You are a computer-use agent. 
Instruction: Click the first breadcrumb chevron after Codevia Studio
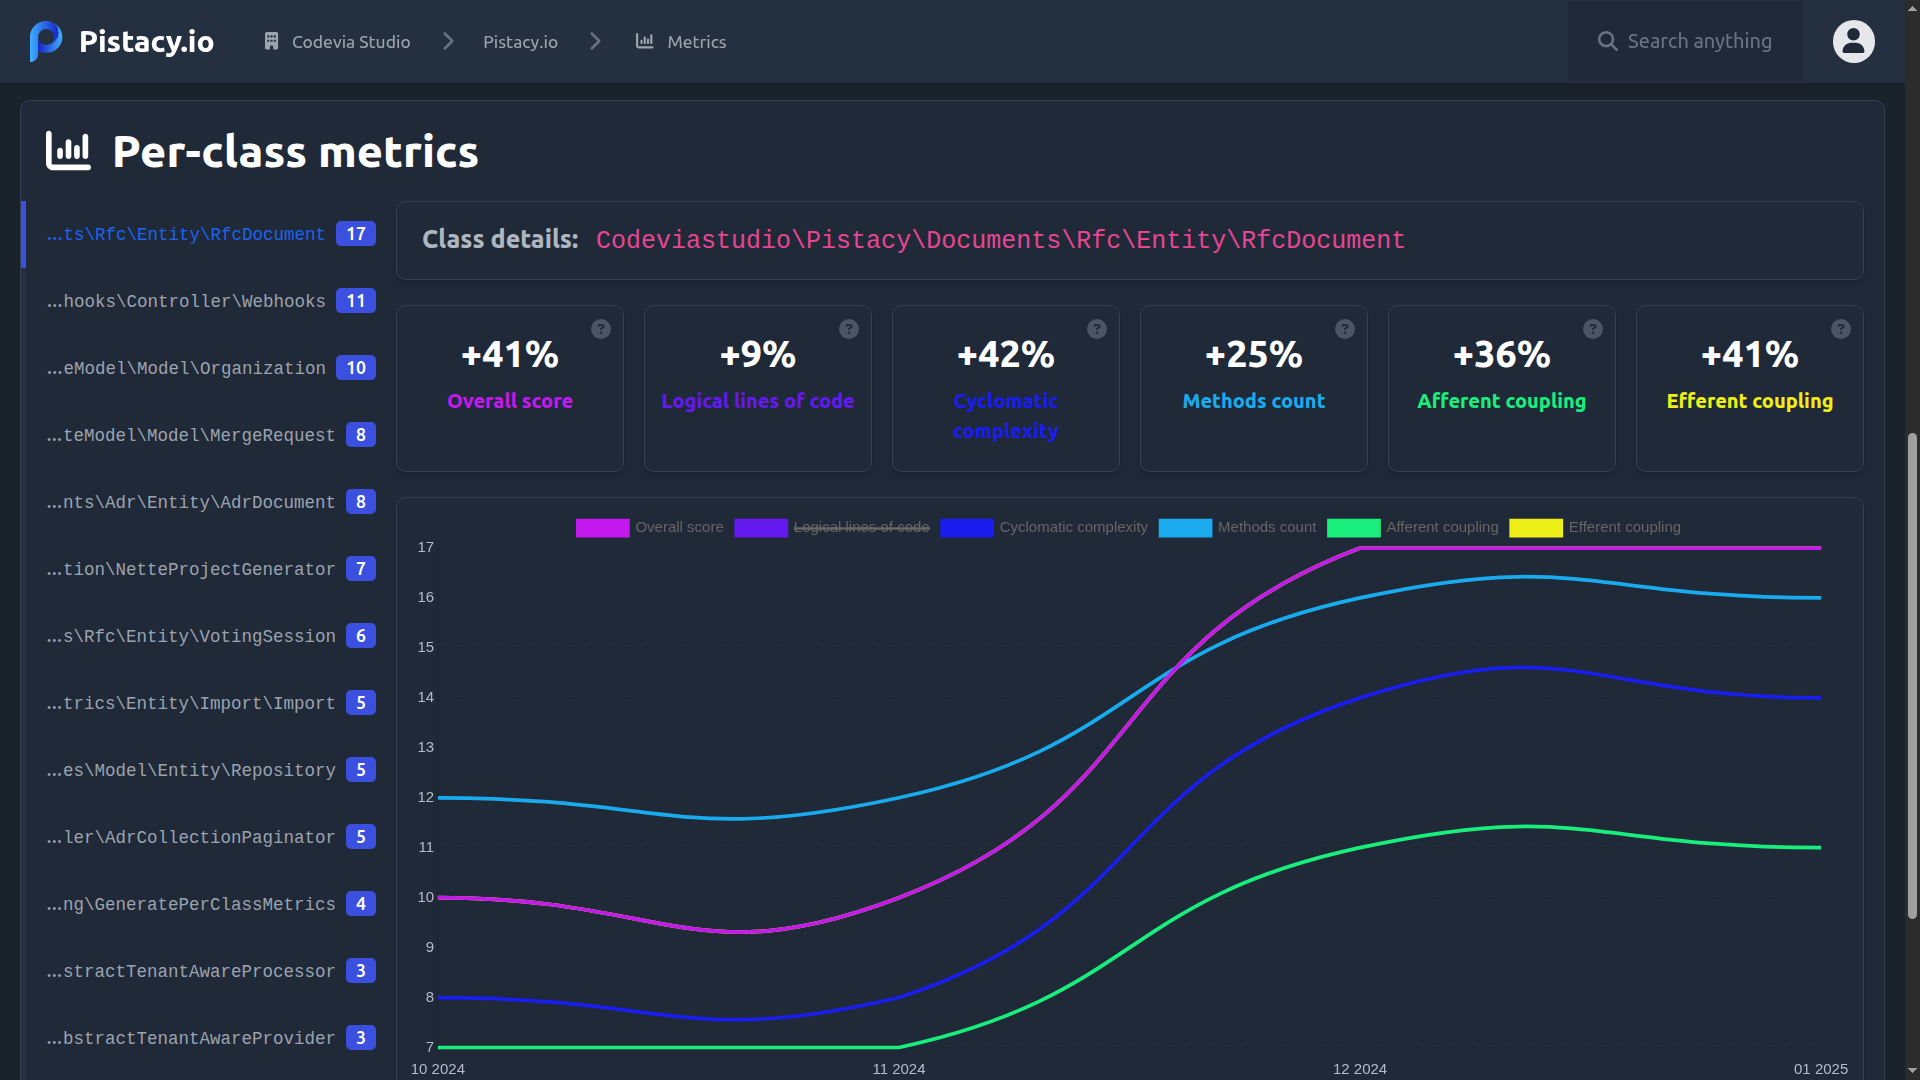coord(448,41)
